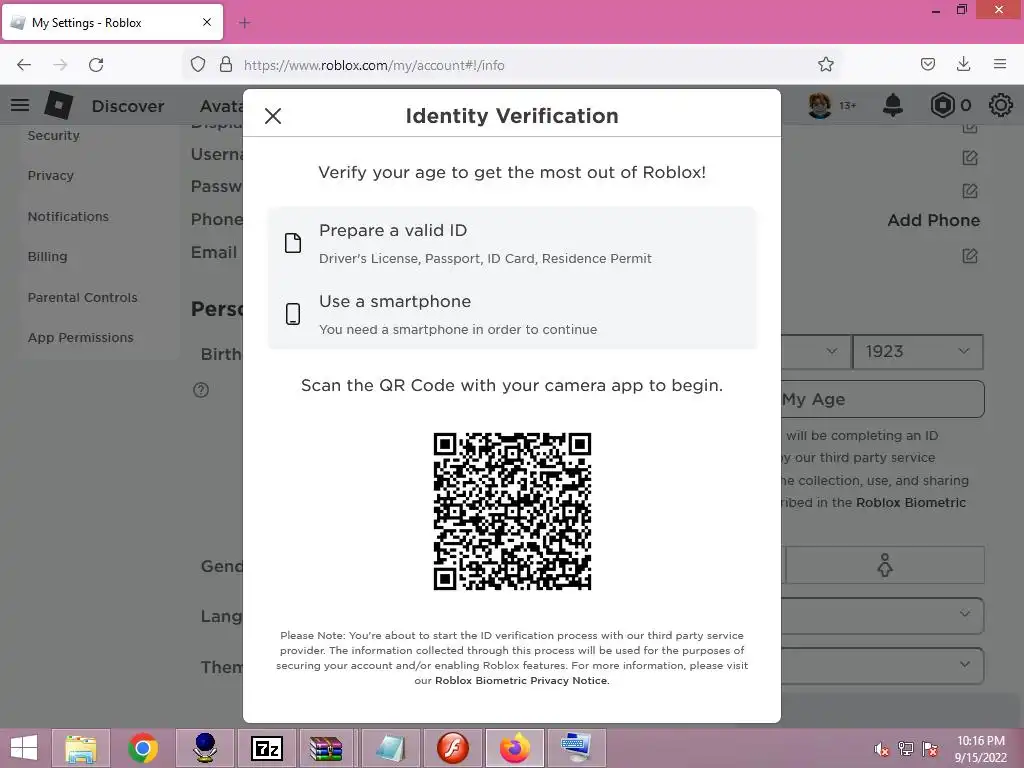
Task: Edit the display name pencil icon
Action: point(970,127)
